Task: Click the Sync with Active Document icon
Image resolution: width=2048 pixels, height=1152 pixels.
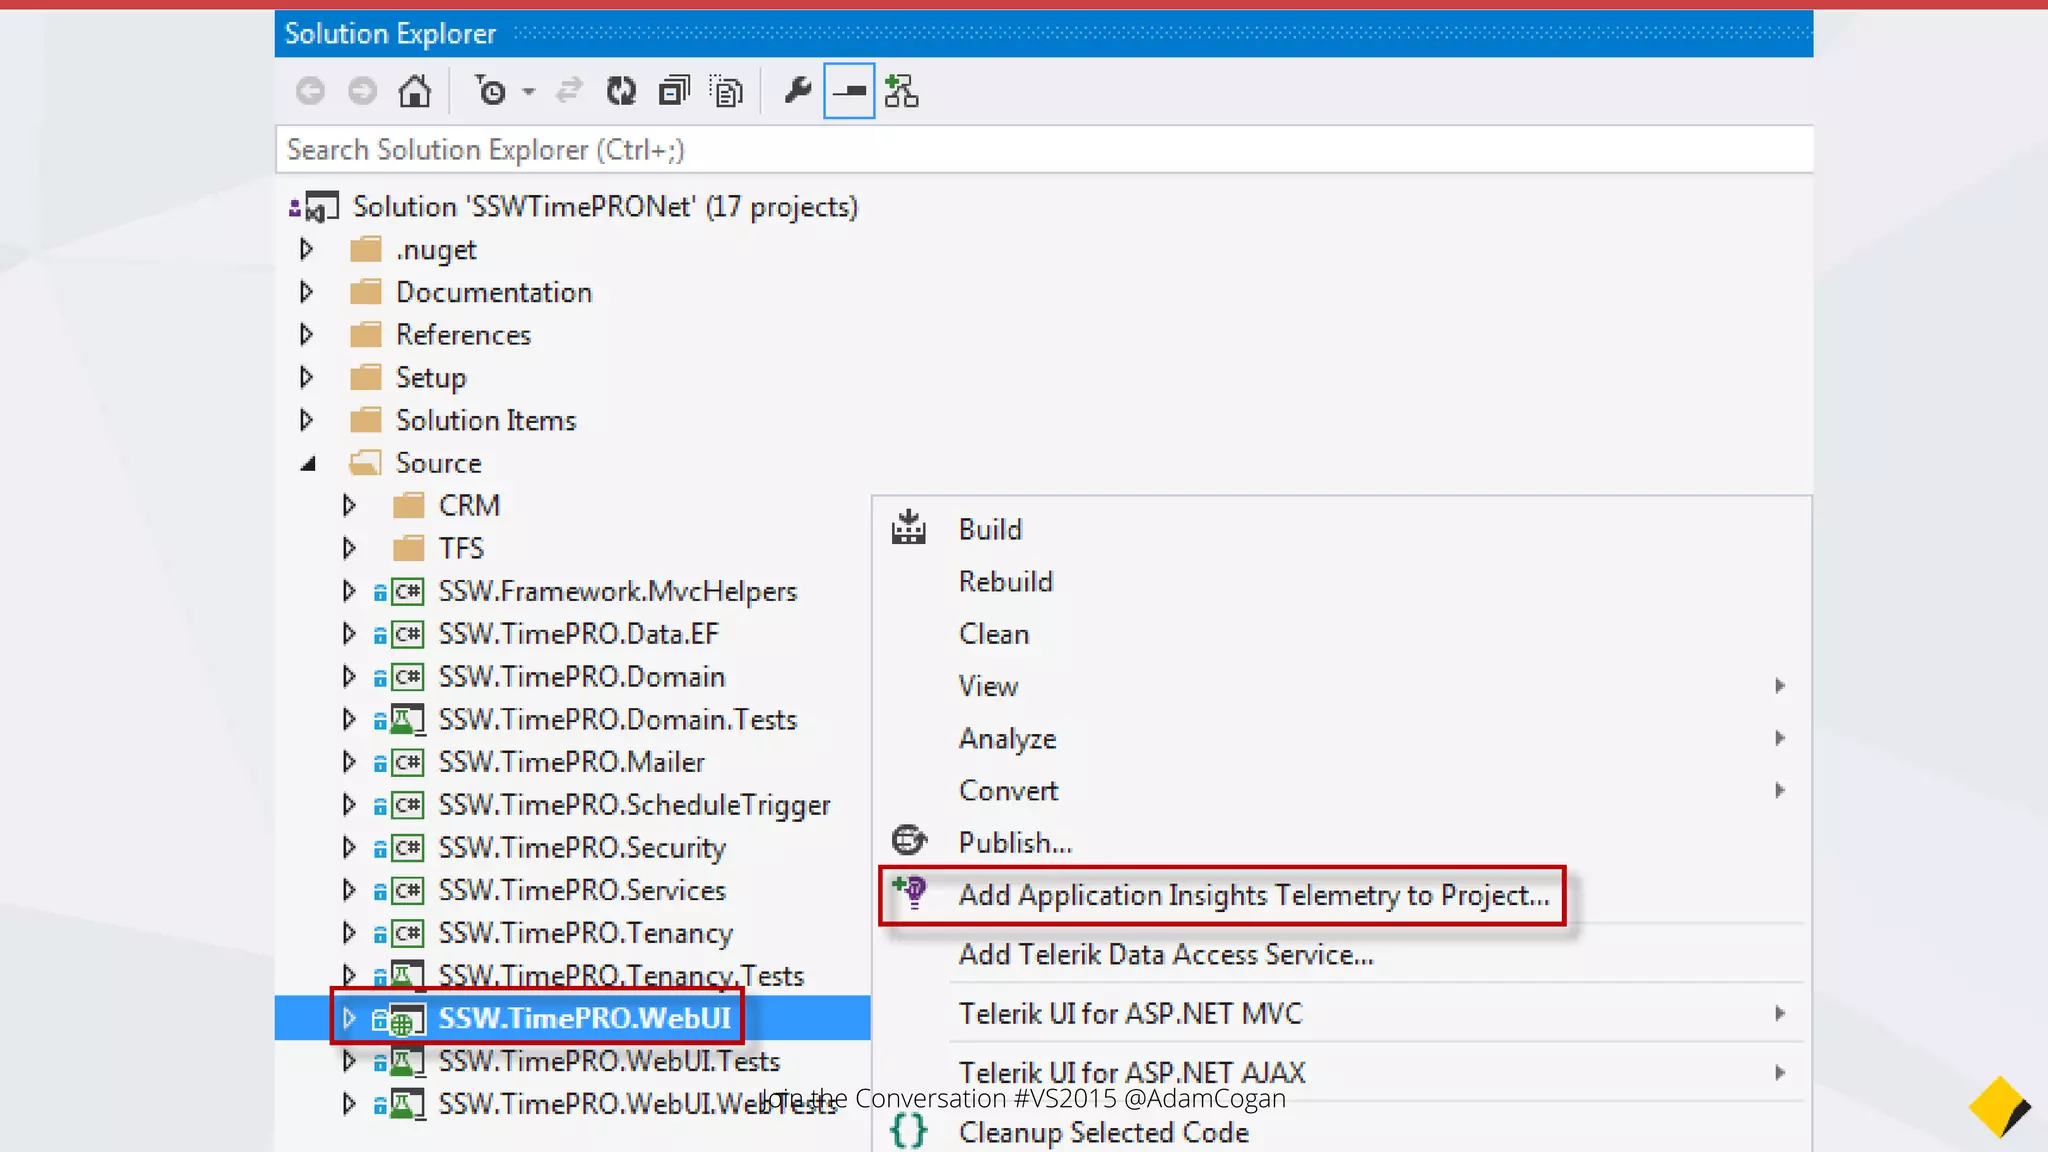Action: tap(569, 91)
